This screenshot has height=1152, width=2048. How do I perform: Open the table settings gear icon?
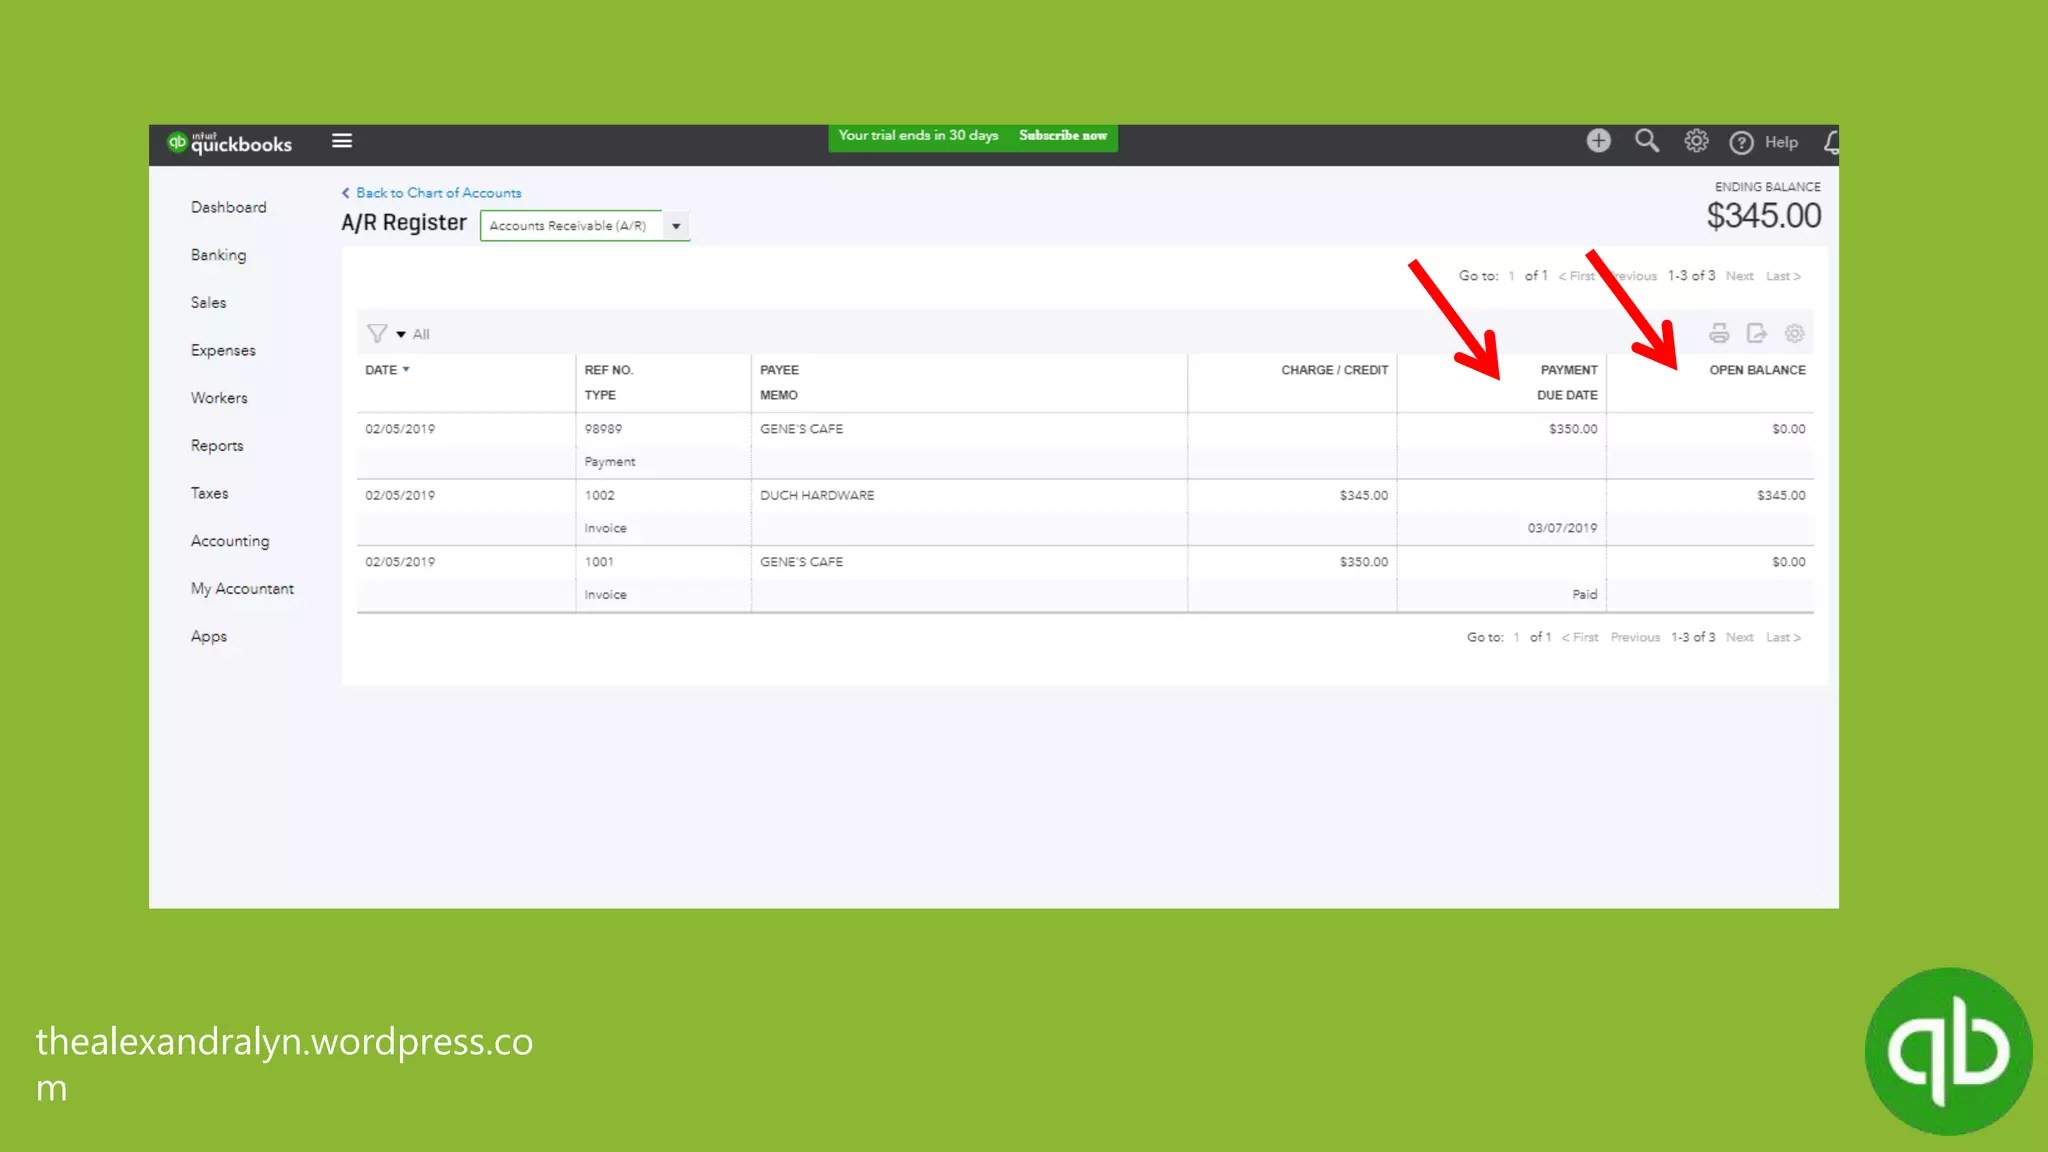[x=1794, y=334]
